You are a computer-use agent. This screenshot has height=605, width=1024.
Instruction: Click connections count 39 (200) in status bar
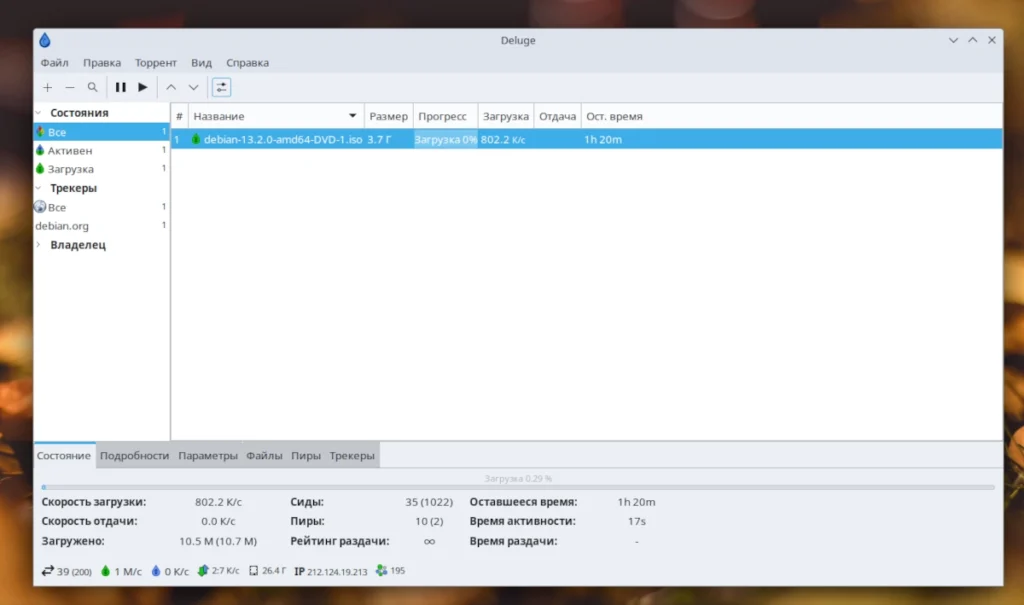coord(67,571)
